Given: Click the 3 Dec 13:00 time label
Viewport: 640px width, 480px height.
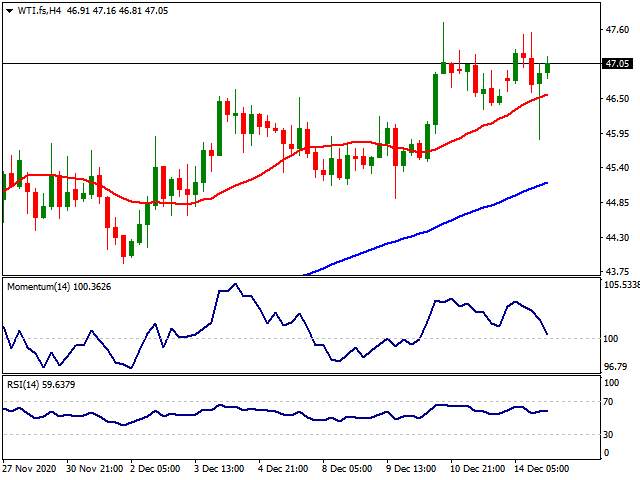Looking at the screenshot, I should (219, 469).
